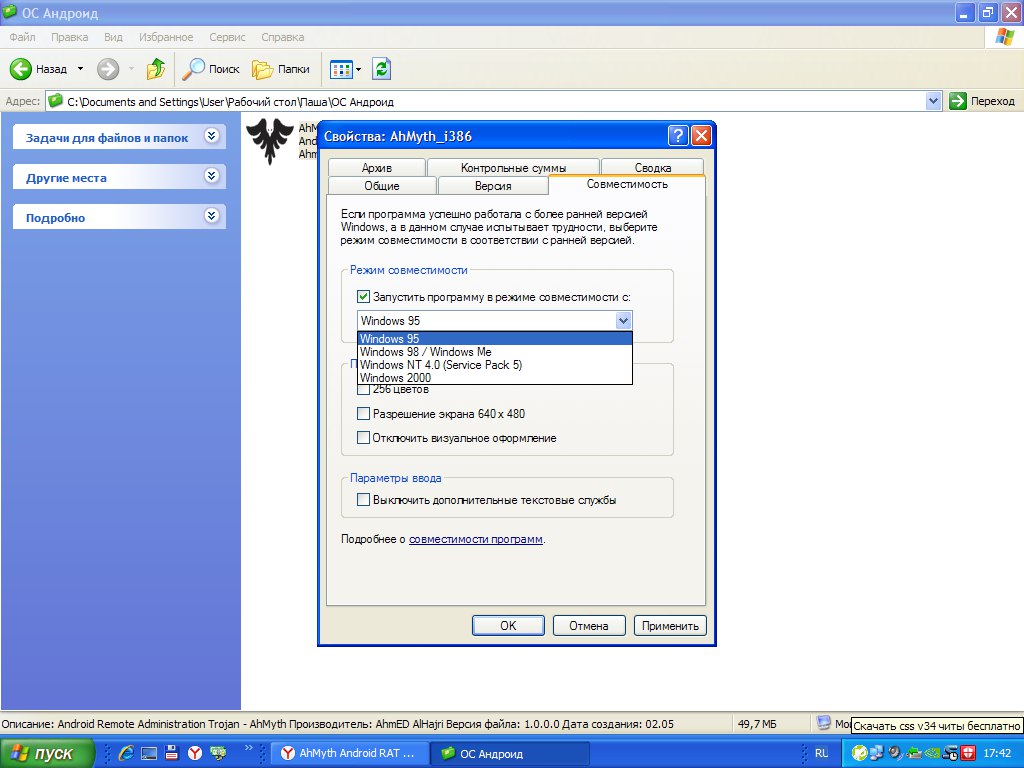
Task: Enable Выключить дополнительные текстовые службы checkbox
Action: point(363,500)
